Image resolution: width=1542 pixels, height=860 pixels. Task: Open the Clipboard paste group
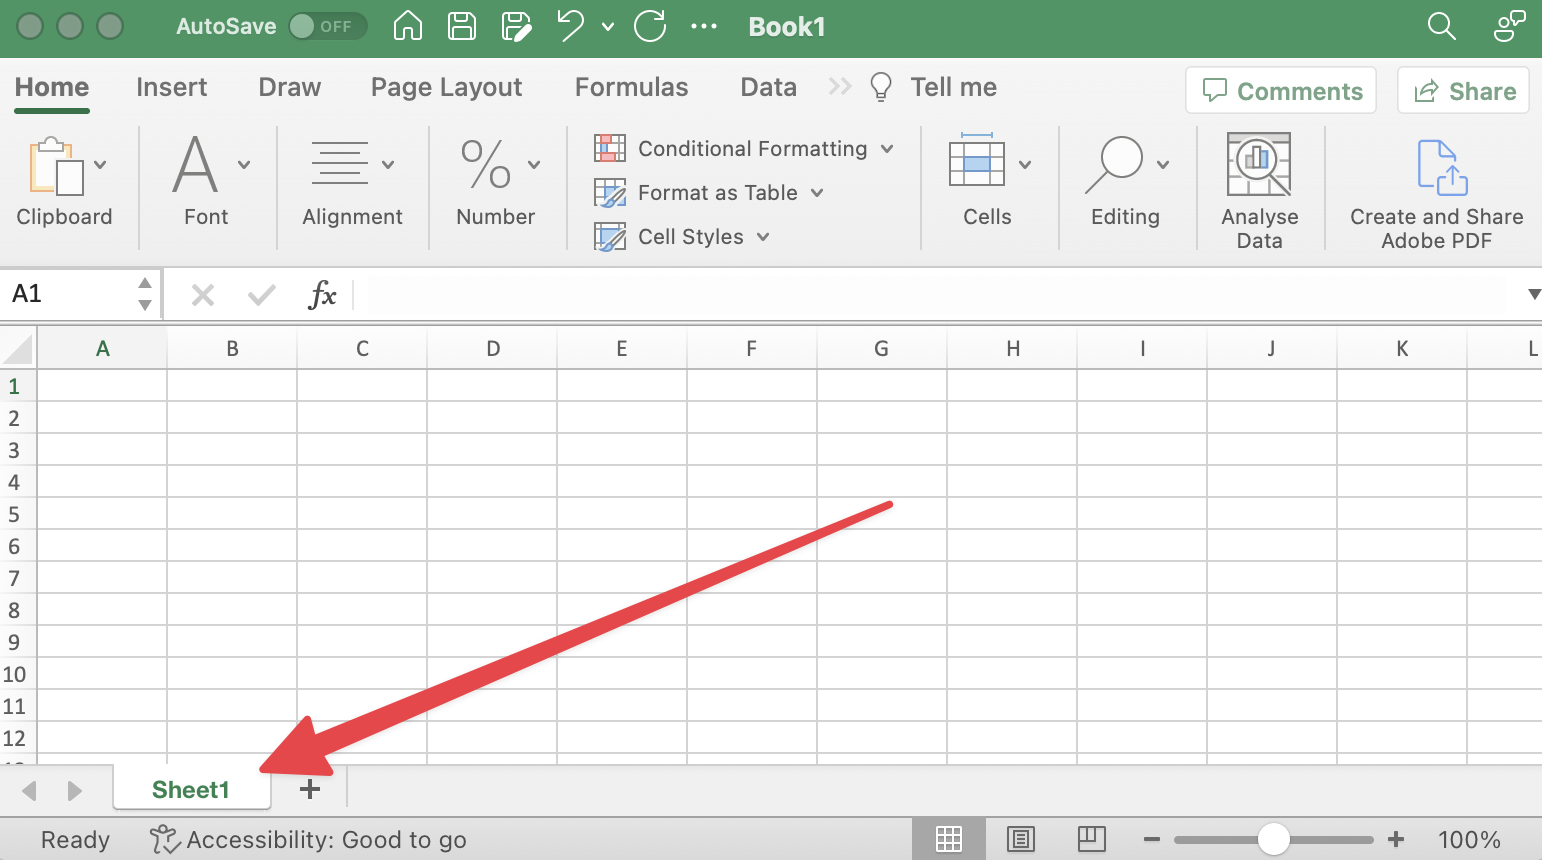pos(64,182)
